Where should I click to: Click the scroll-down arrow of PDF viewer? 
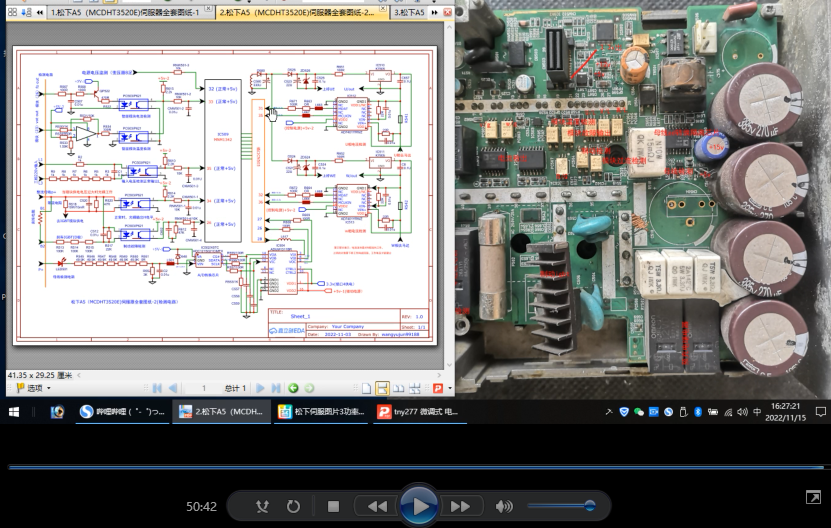[449, 365]
